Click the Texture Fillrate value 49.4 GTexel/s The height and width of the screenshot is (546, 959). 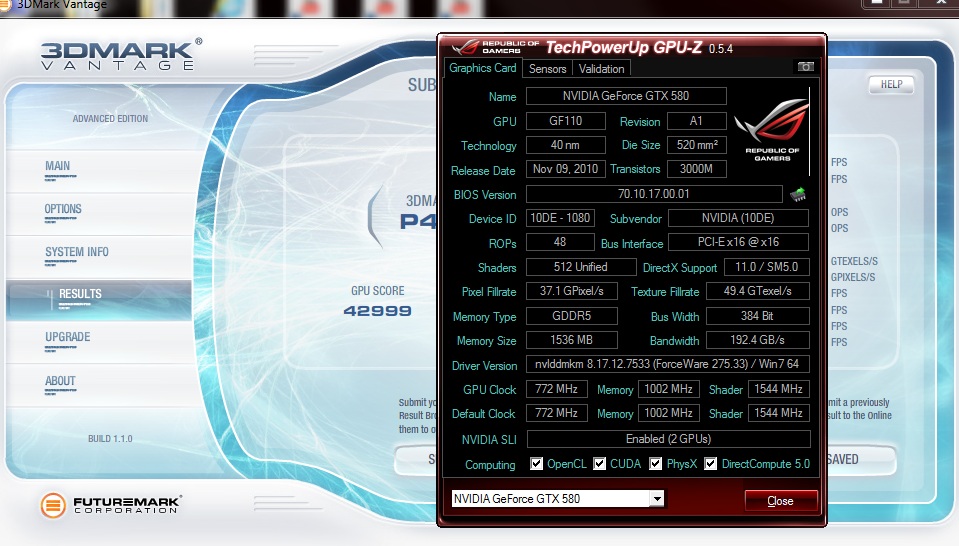pyautogui.click(x=758, y=291)
